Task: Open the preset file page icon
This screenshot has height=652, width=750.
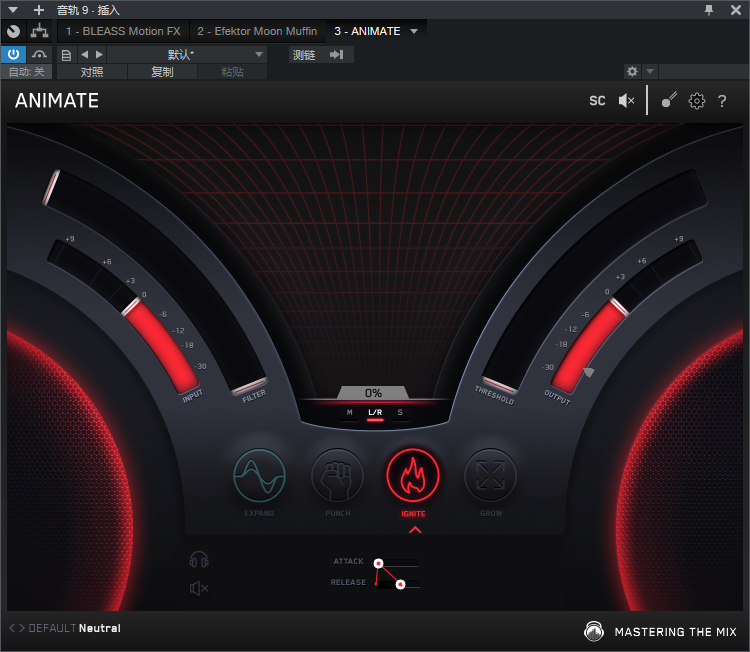Action: (66, 55)
